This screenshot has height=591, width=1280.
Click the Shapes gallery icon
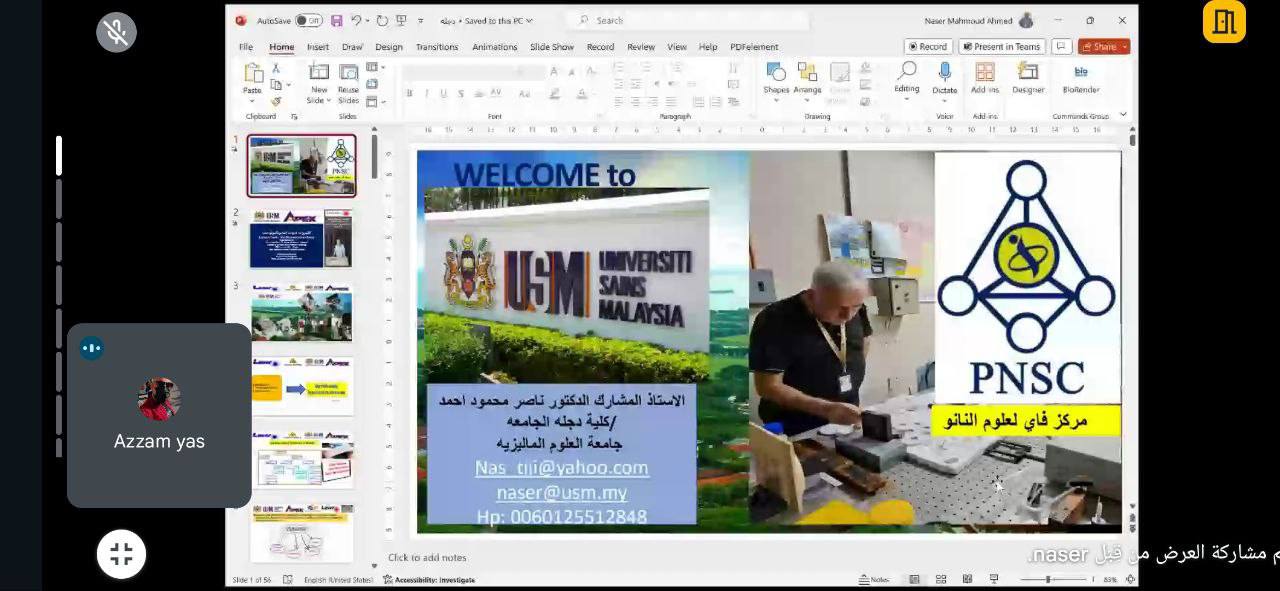pyautogui.click(x=776, y=72)
